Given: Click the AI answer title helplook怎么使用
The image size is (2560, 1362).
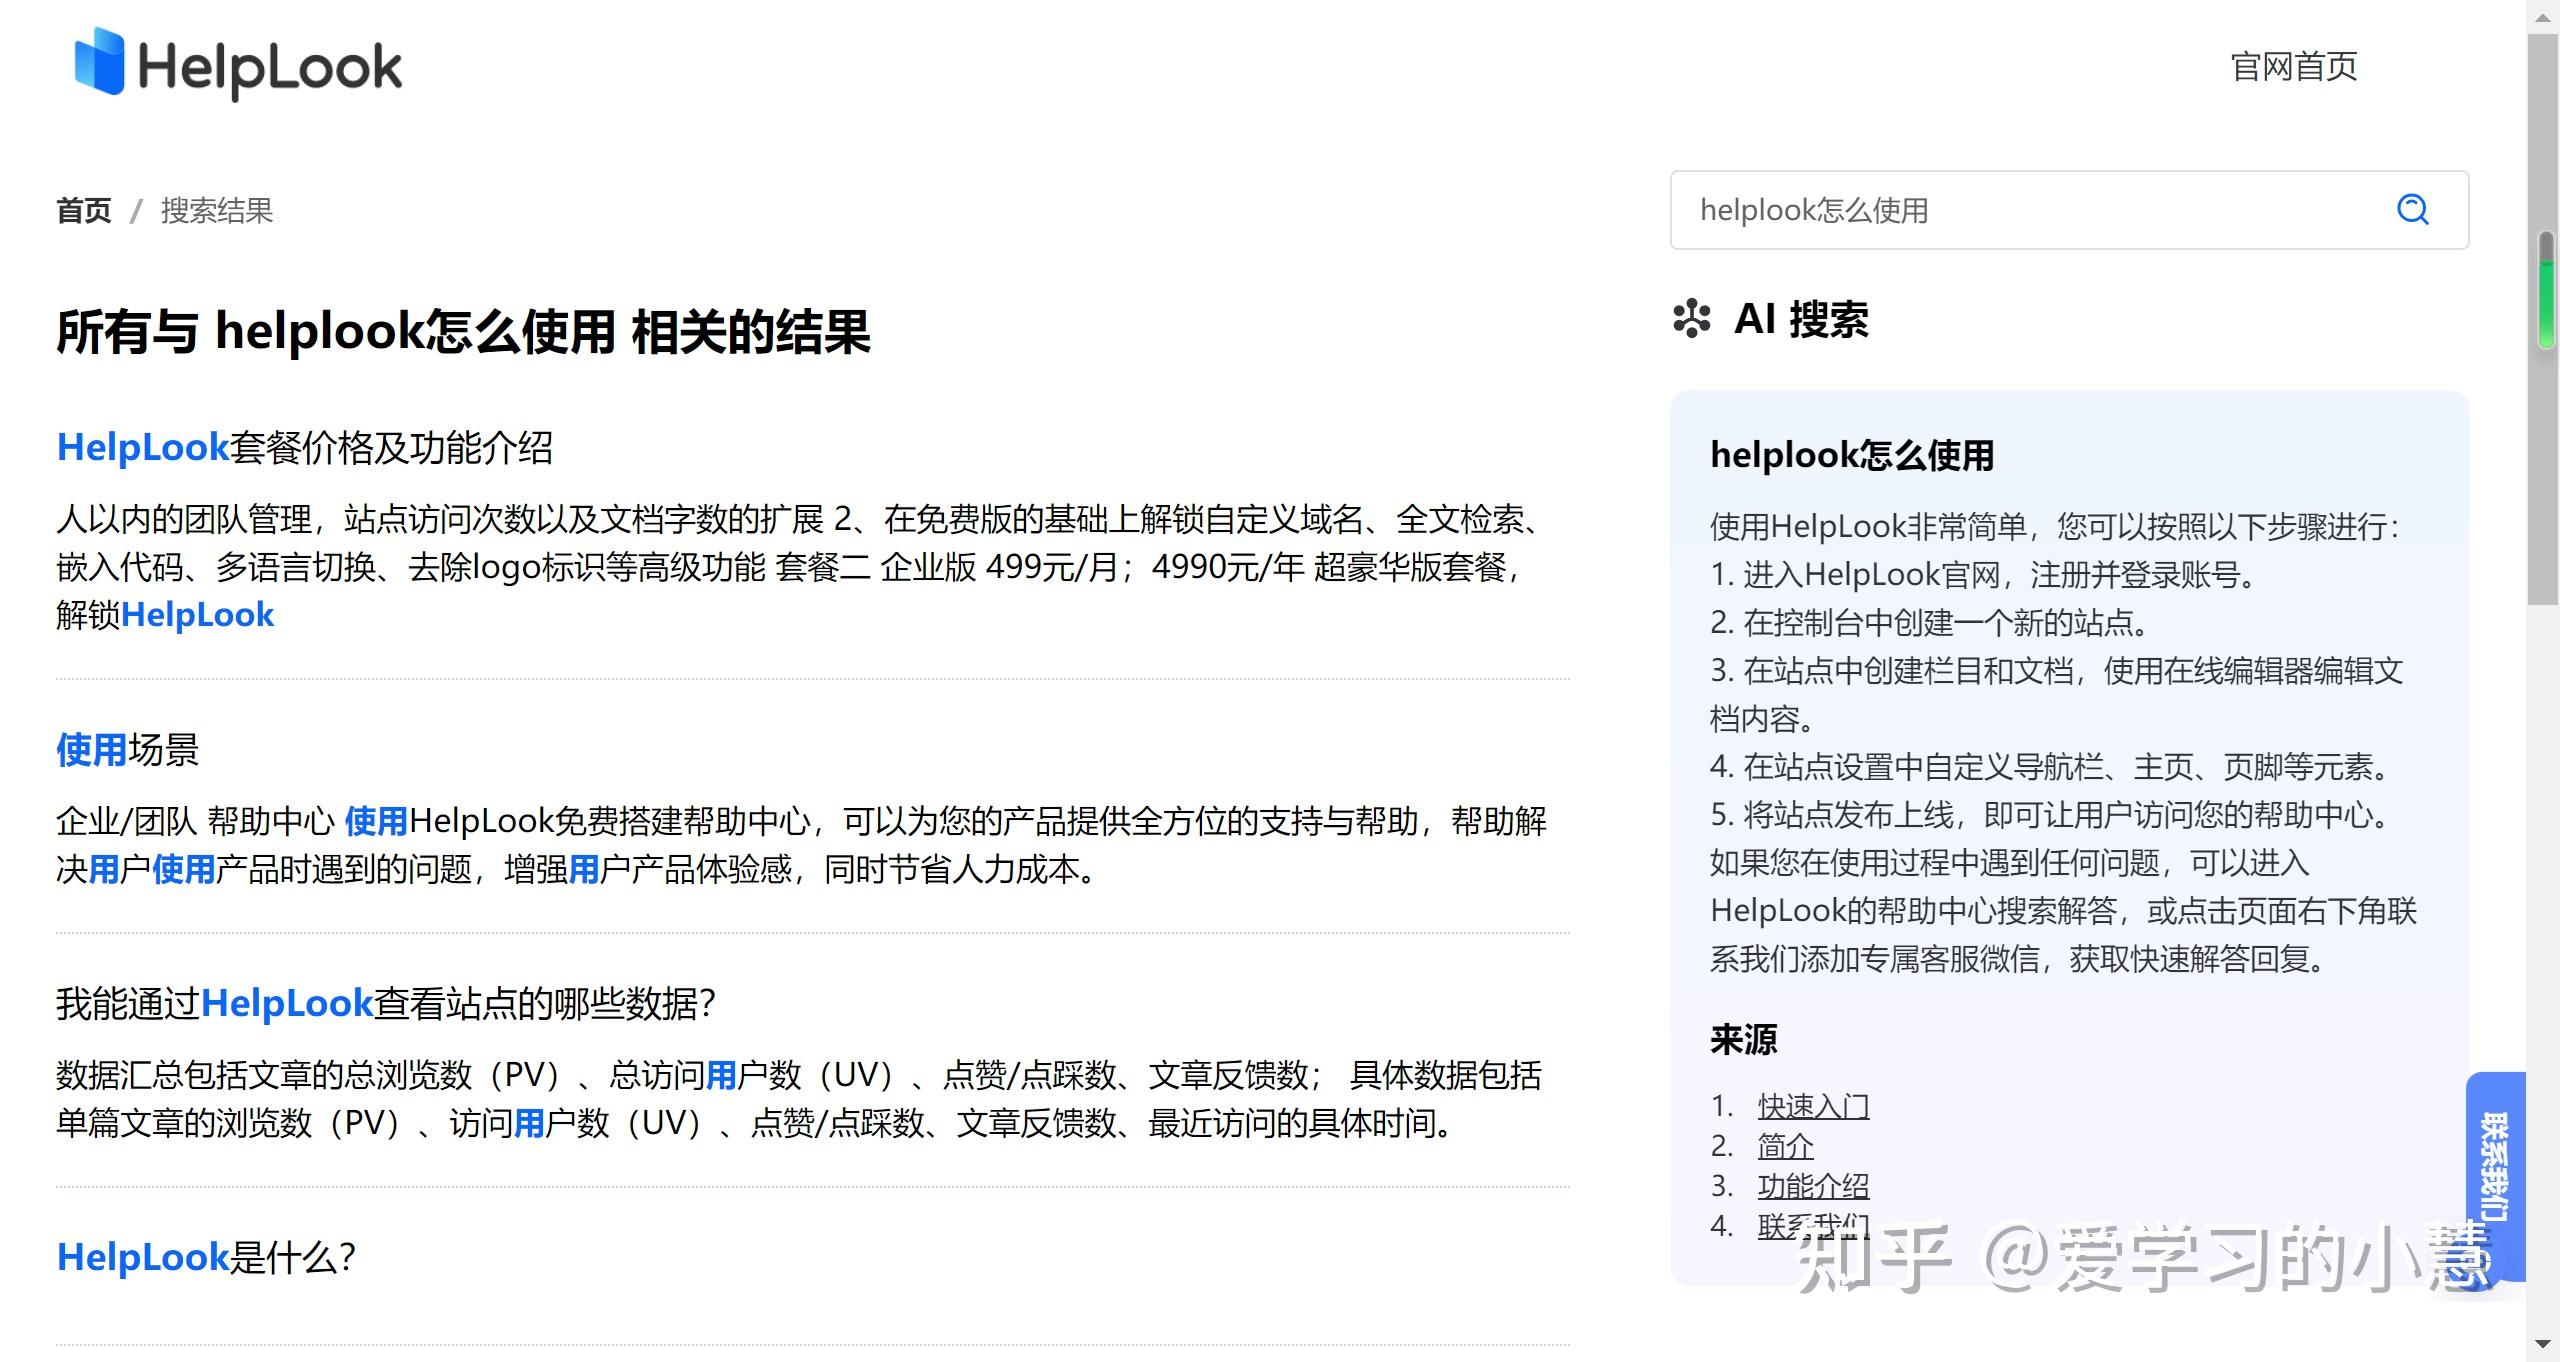Looking at the screenshot, I should point(1852,455).
